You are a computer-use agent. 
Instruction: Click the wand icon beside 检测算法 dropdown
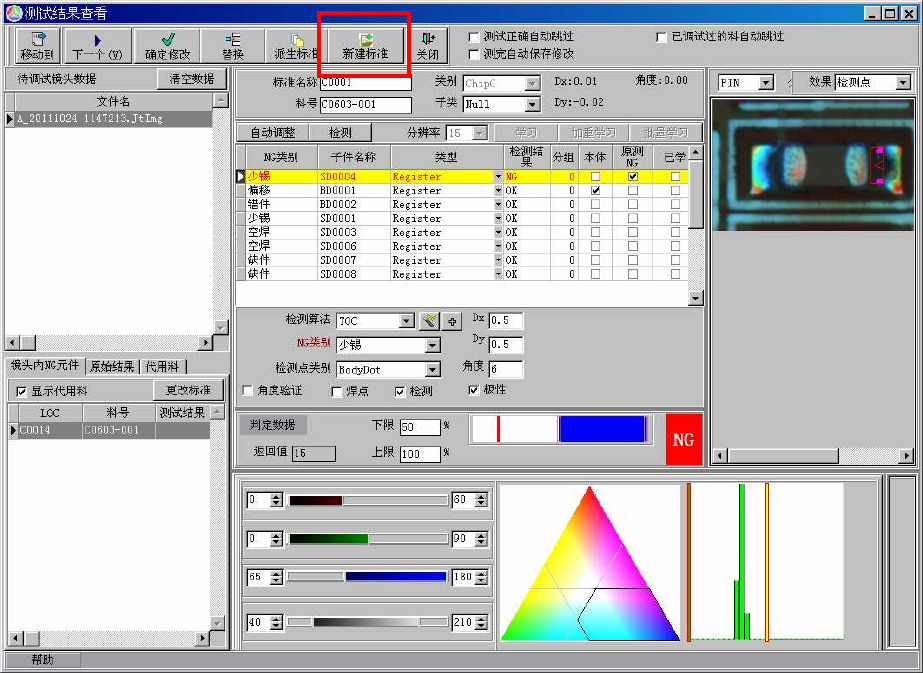pyautogui.click(x=429, y=321)
